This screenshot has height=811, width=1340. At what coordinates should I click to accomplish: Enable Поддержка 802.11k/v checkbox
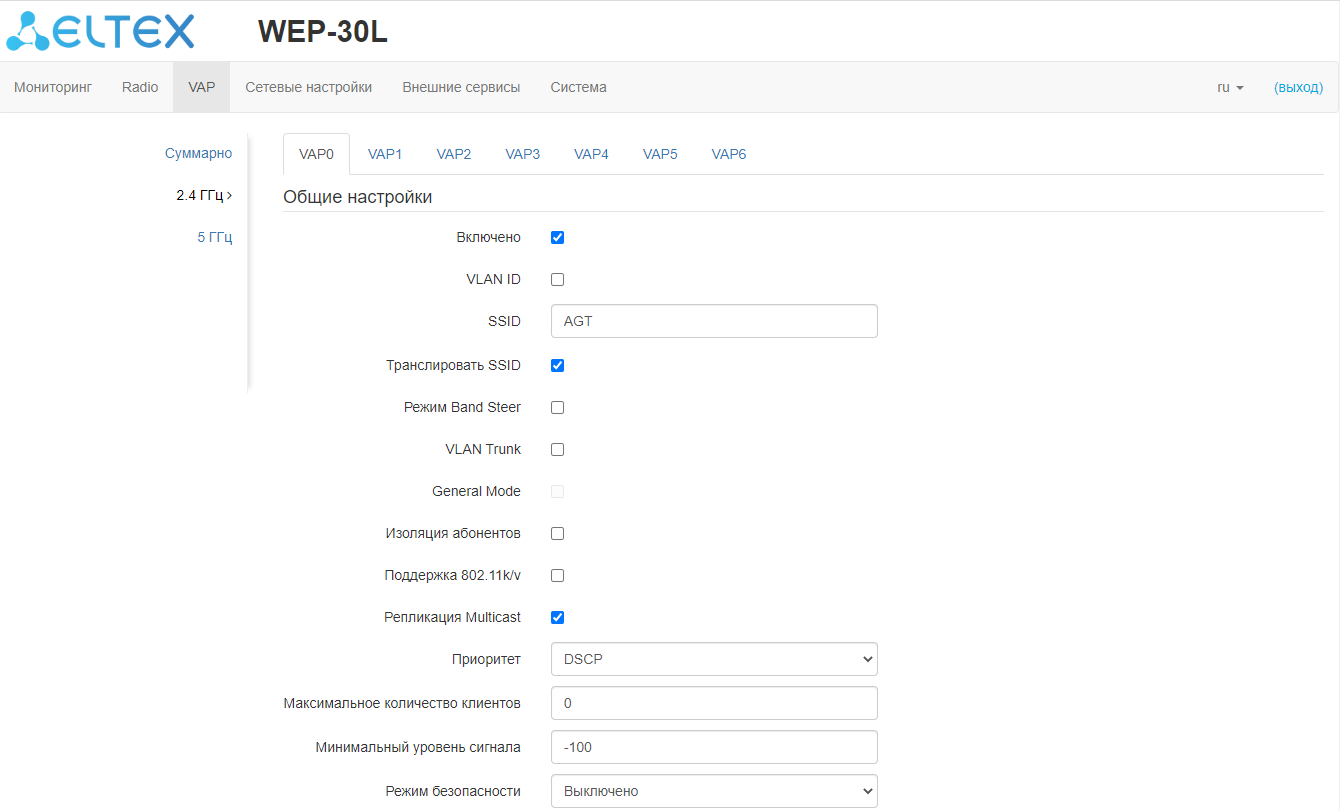click(558, 575)
